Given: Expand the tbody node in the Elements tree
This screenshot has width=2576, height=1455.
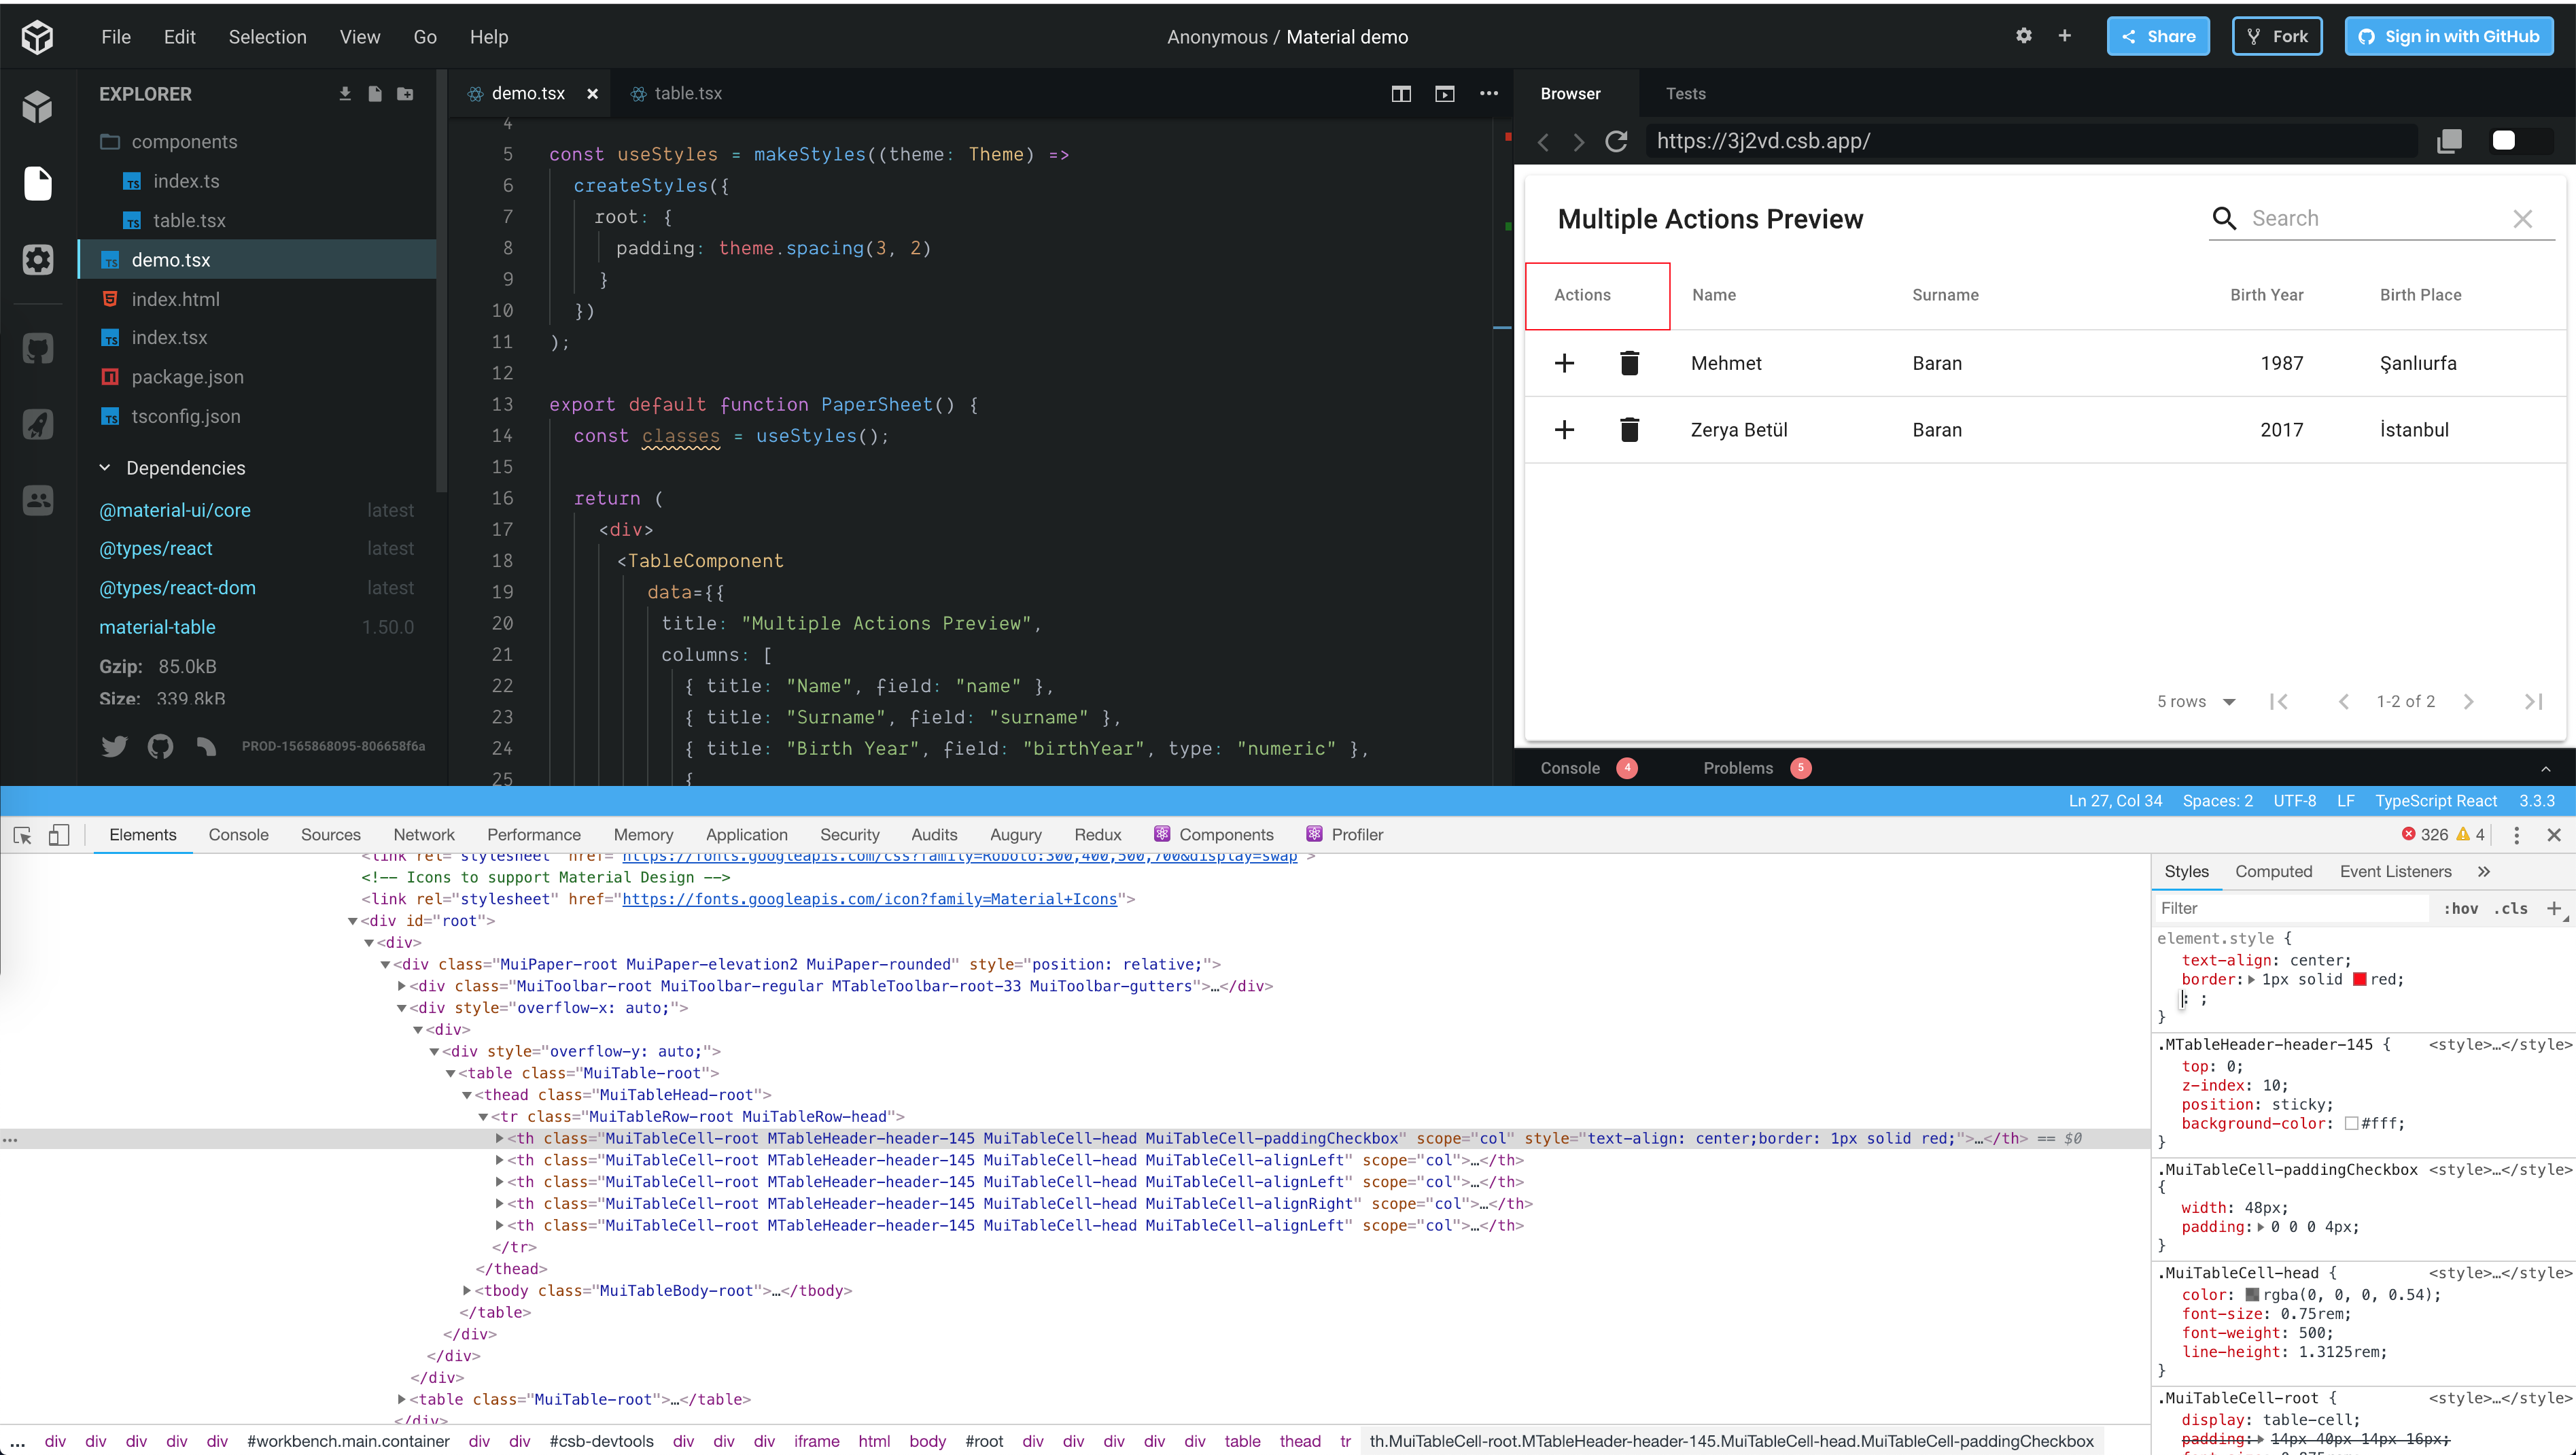Looking at the screenshot, I should 467,1290.
